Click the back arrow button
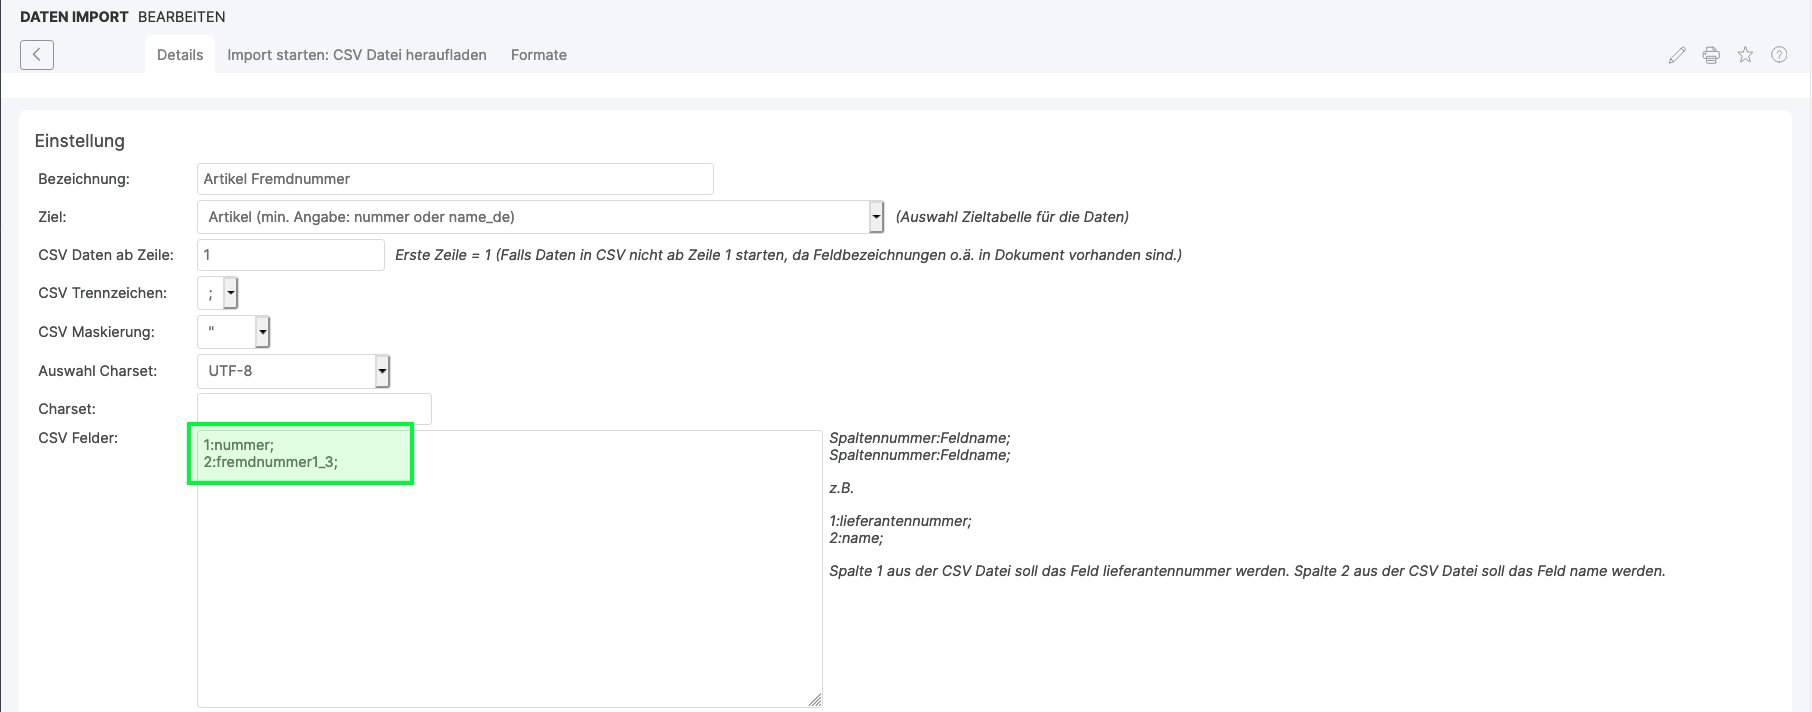This screenshot has width=1812, height=712. 37,55
